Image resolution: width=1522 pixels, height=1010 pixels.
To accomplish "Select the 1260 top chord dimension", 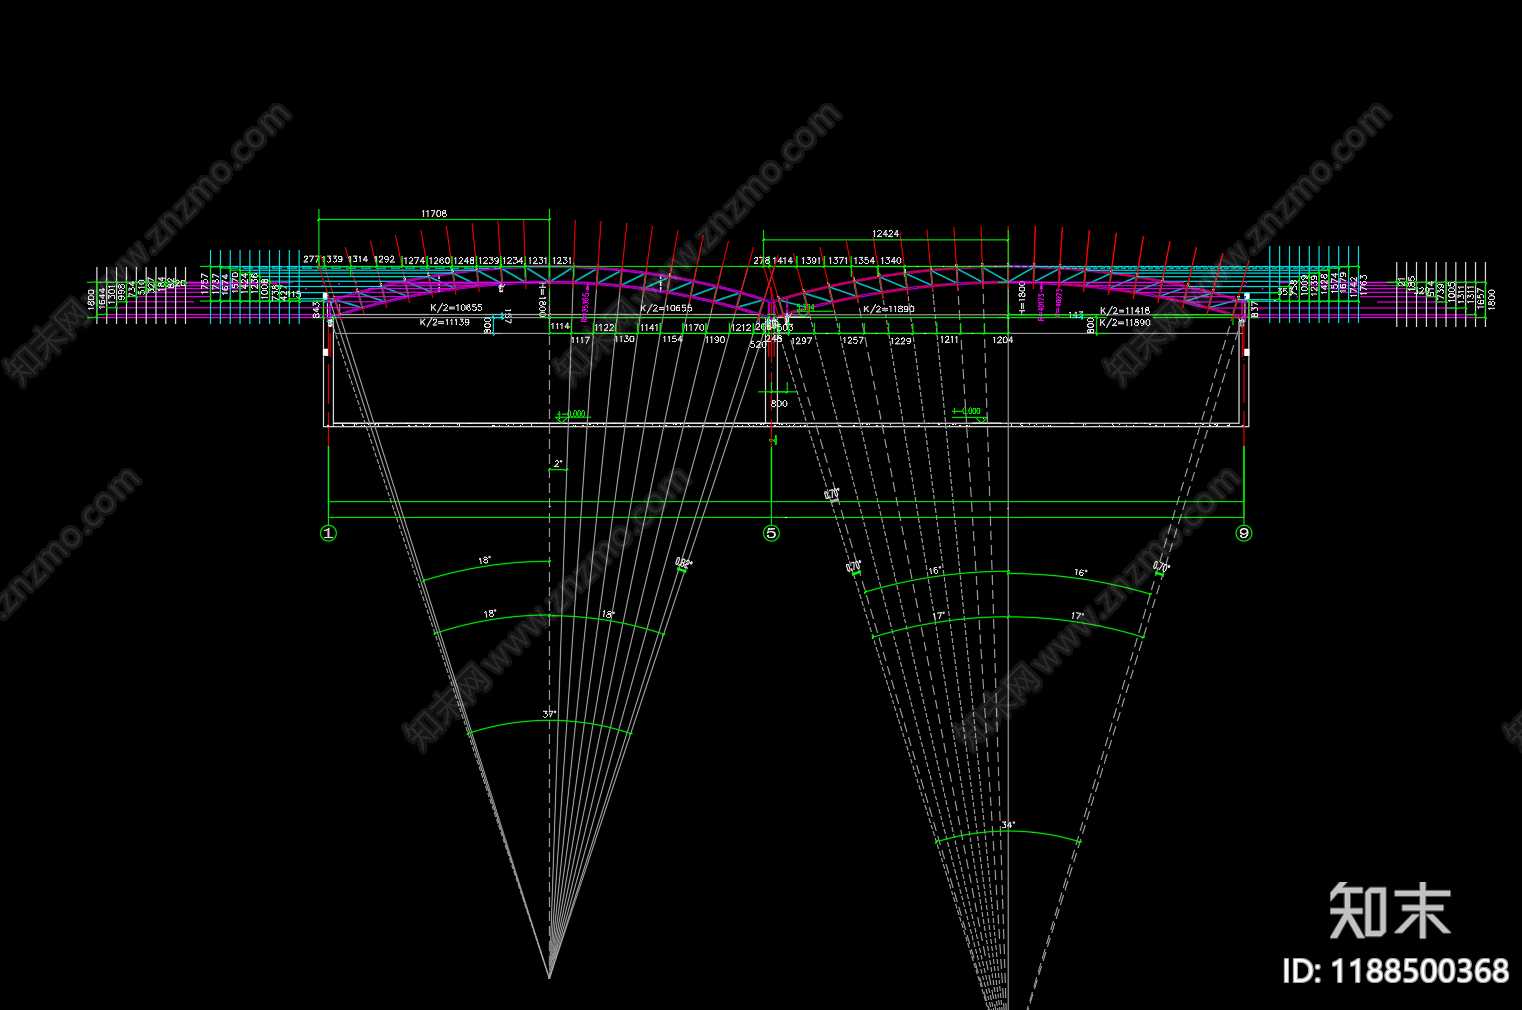I will pyautogui.click(x=439, y=260).
